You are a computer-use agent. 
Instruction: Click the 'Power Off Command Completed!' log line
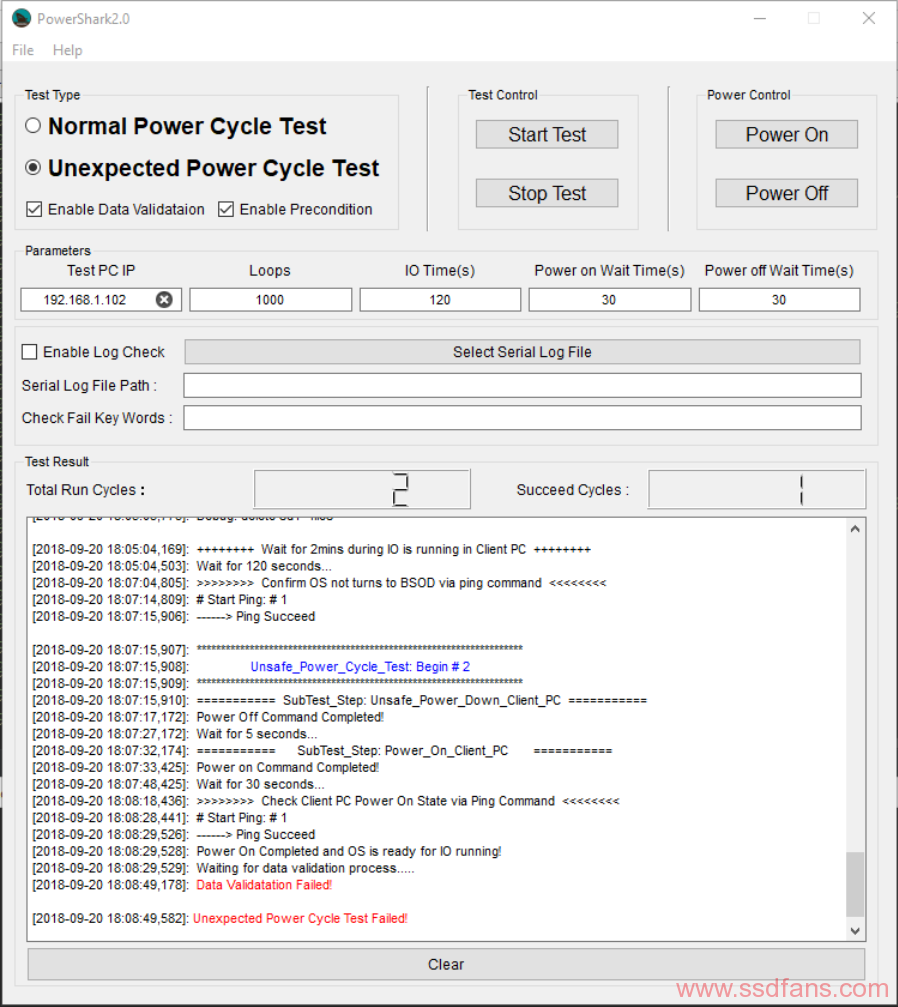tap(290, 717)
